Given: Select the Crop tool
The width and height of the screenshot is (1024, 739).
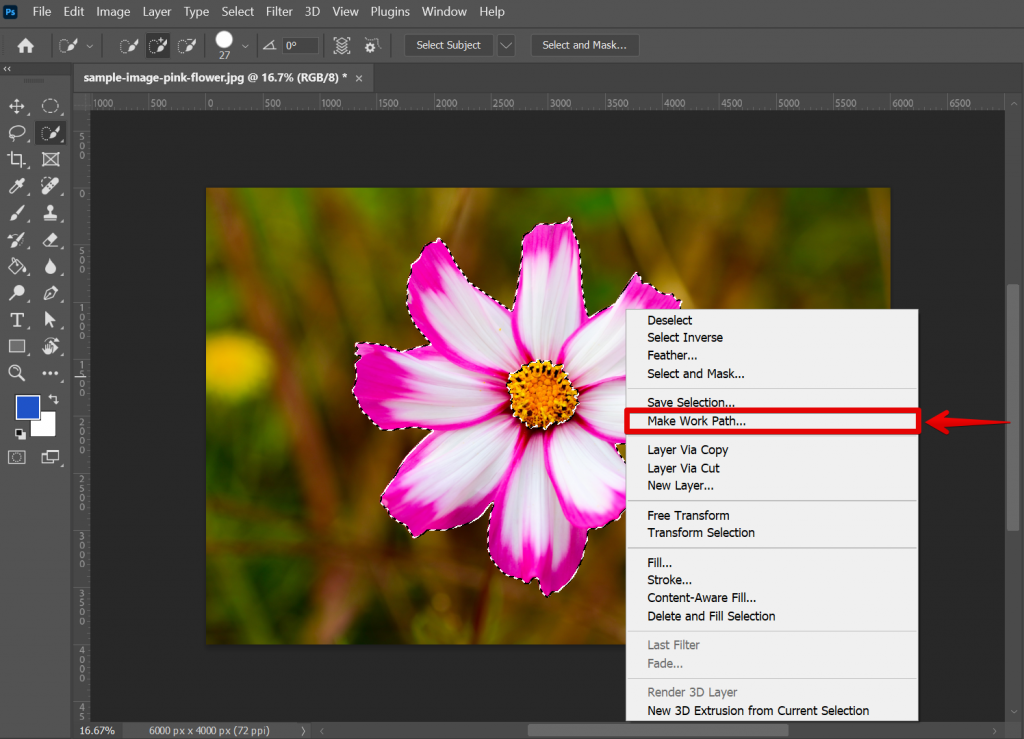Looking at the screenshot, I should coord(15,160).
